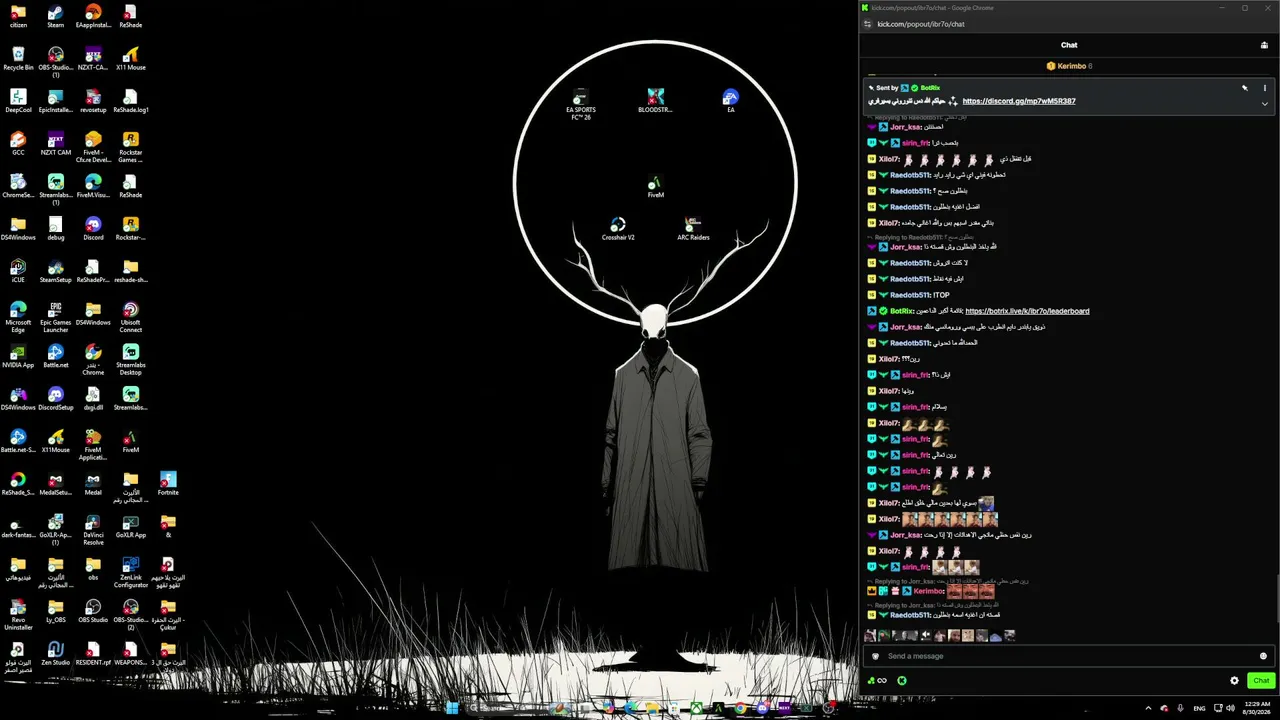
Task: Select the NZXT CAM desktop shortcut
Action: point(56,143)
